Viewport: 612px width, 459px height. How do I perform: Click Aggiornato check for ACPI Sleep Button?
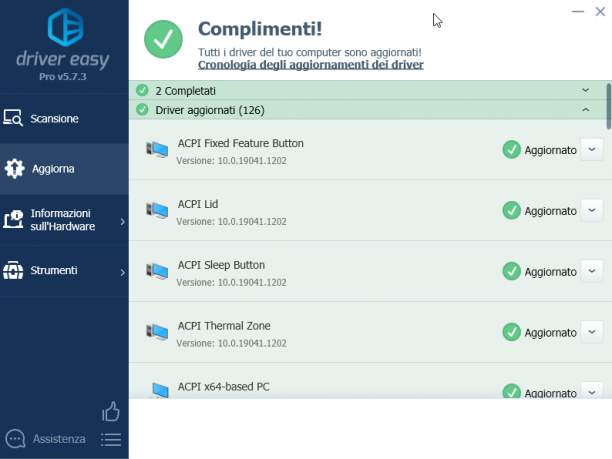(x=511, y=271)
